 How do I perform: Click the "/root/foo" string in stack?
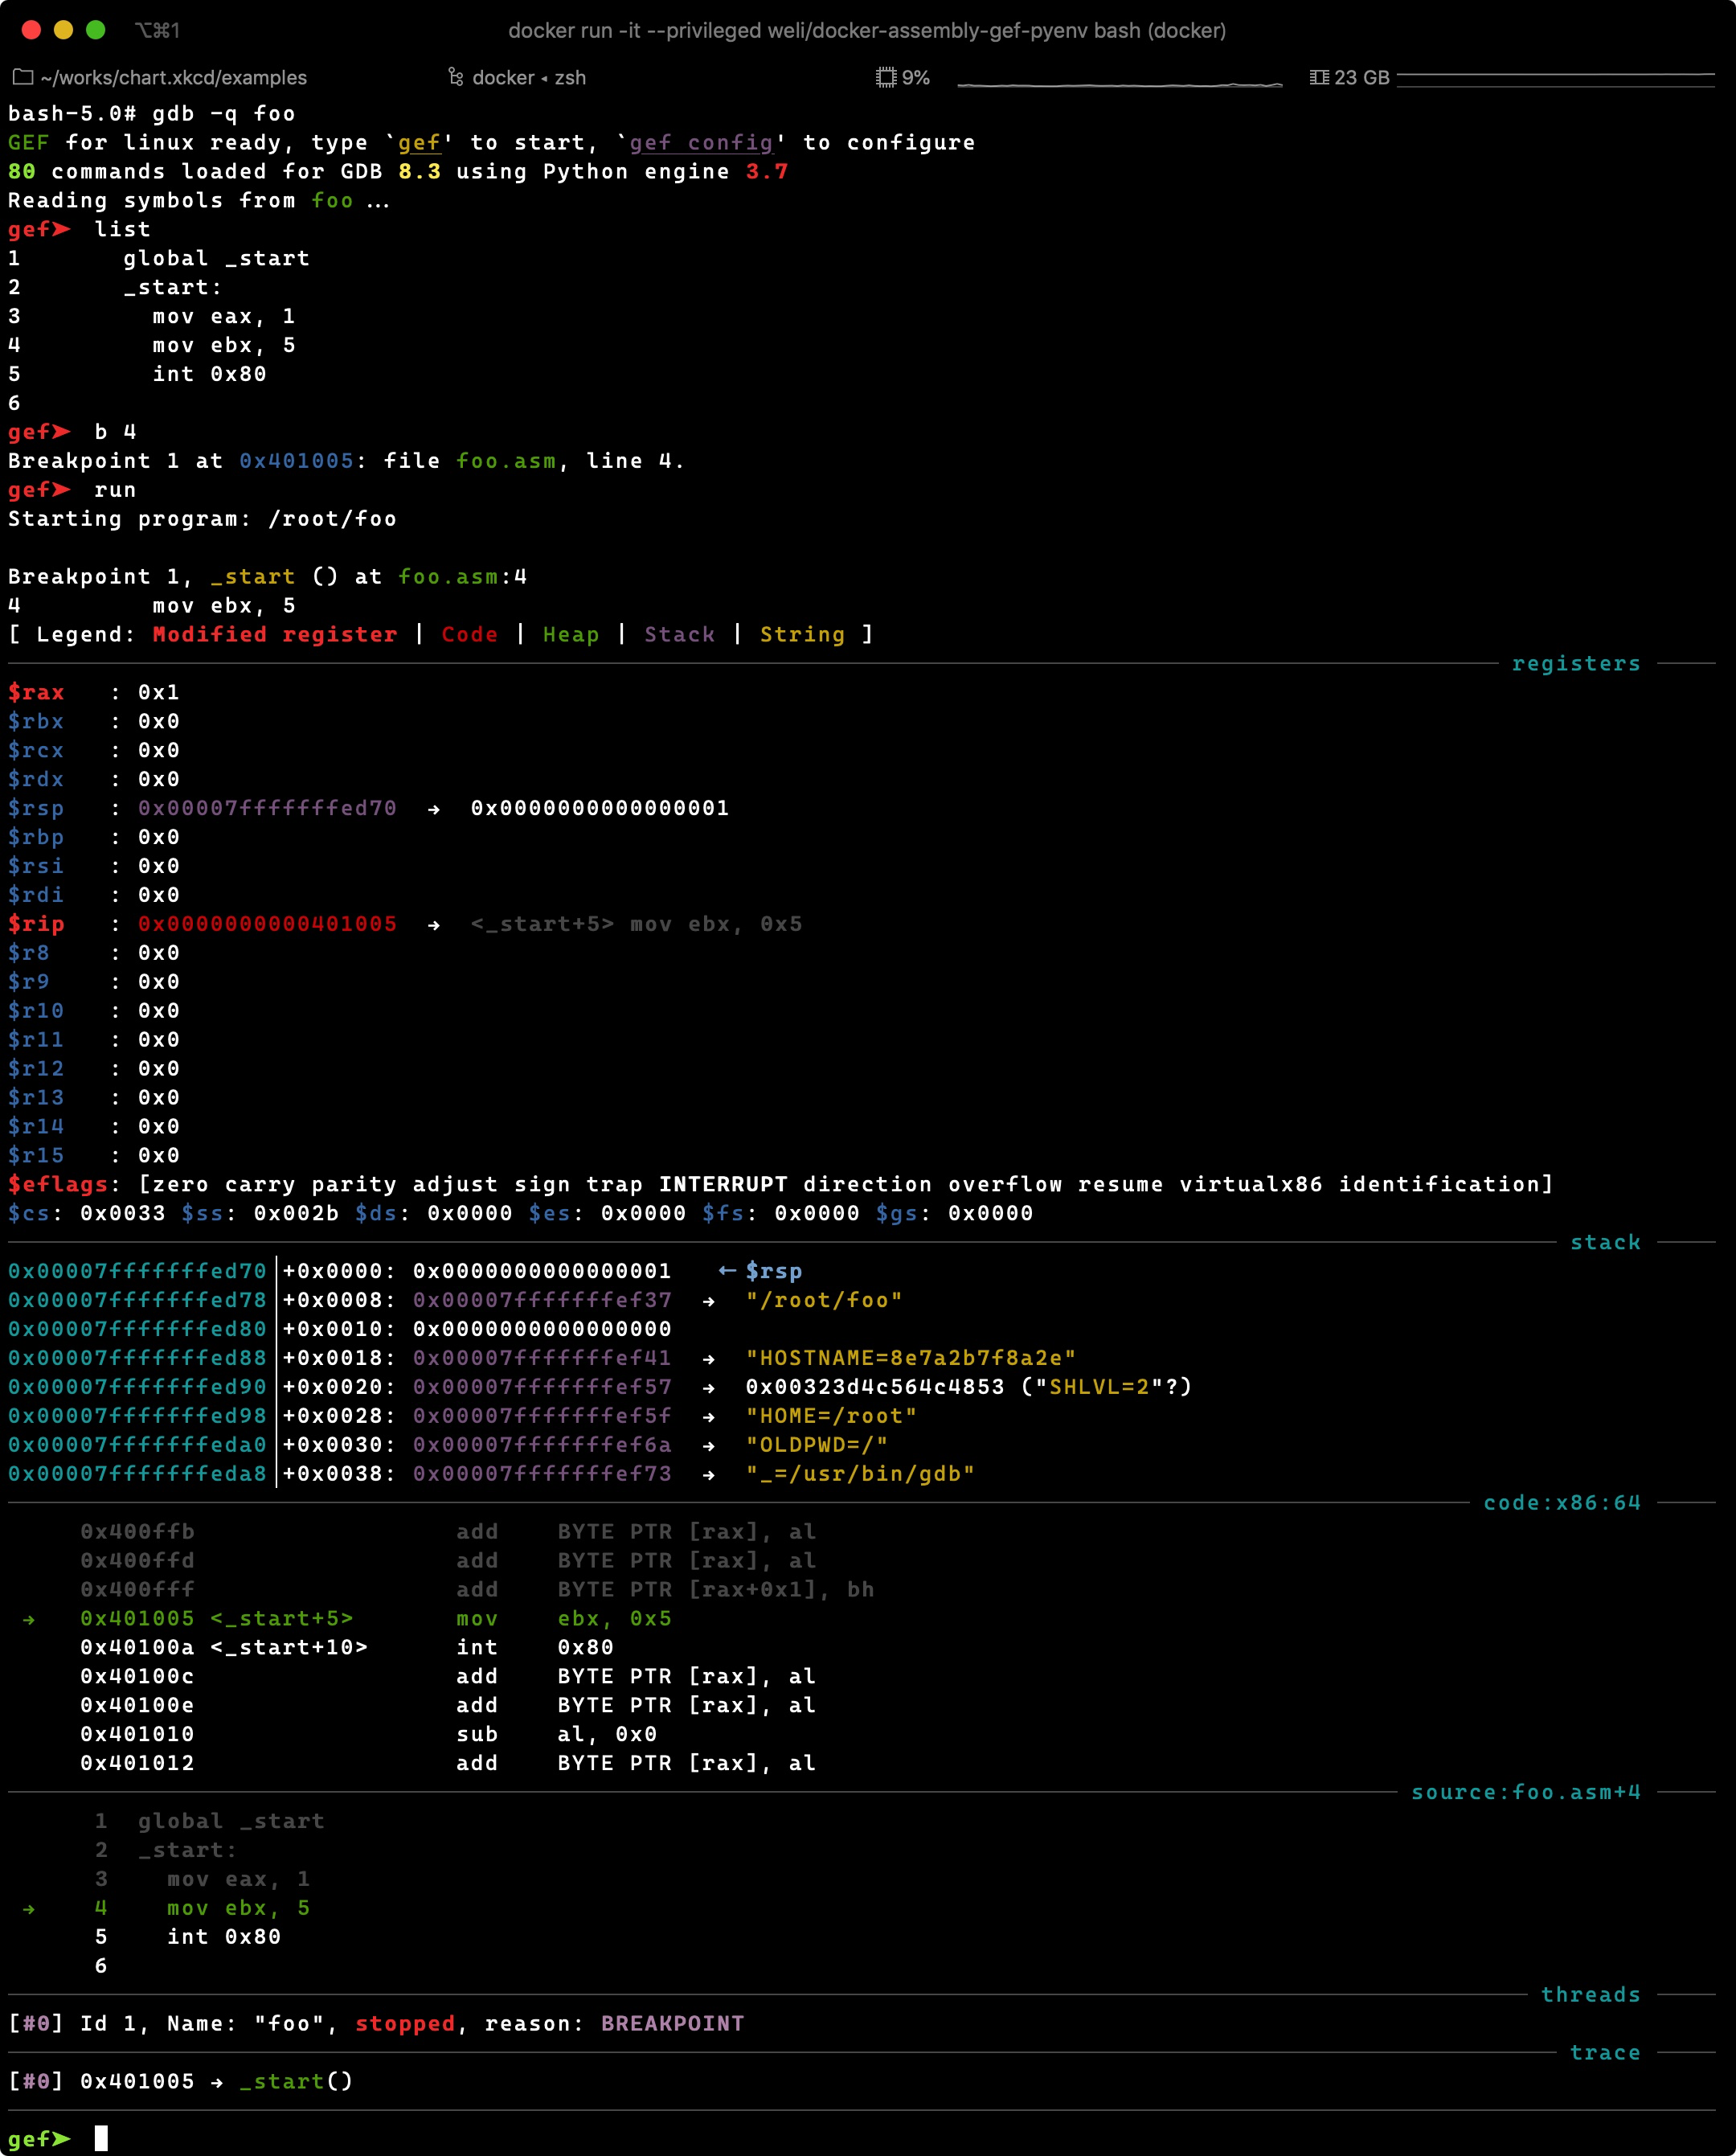[x=823, y=1300]
